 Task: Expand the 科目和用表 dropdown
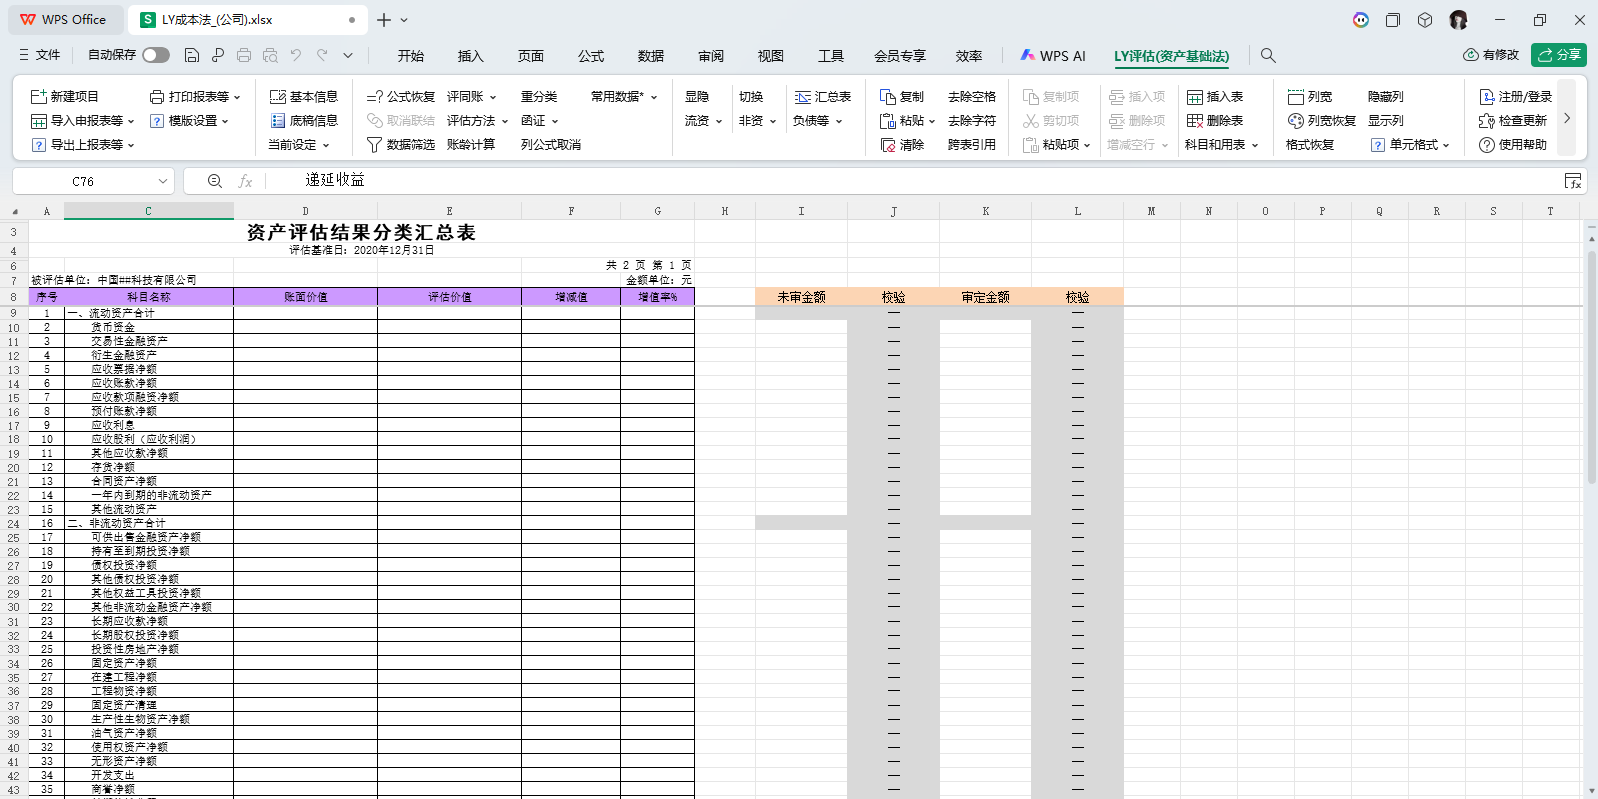click(x=1254, y=145)
